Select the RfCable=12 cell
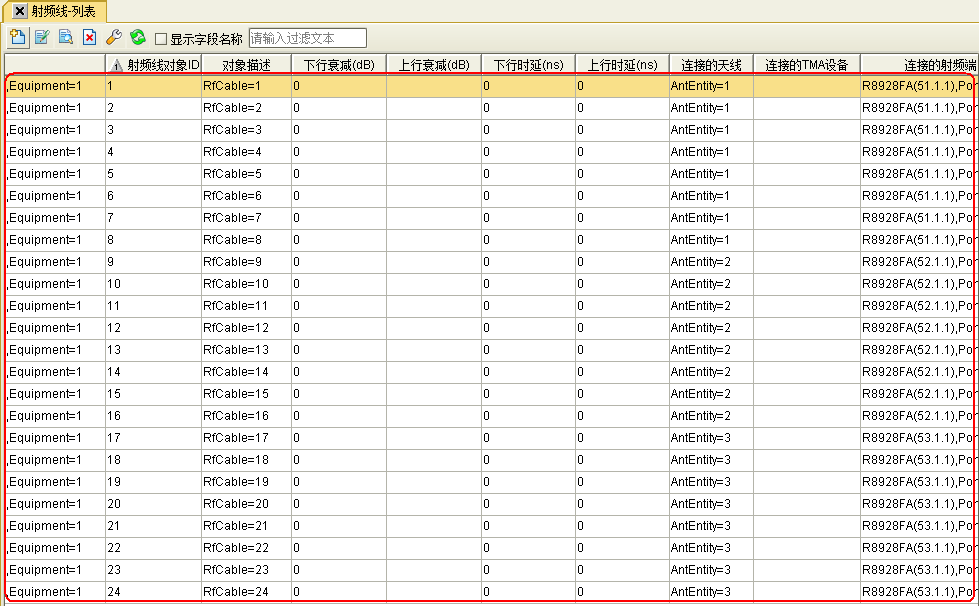 [x=246, y=328]
